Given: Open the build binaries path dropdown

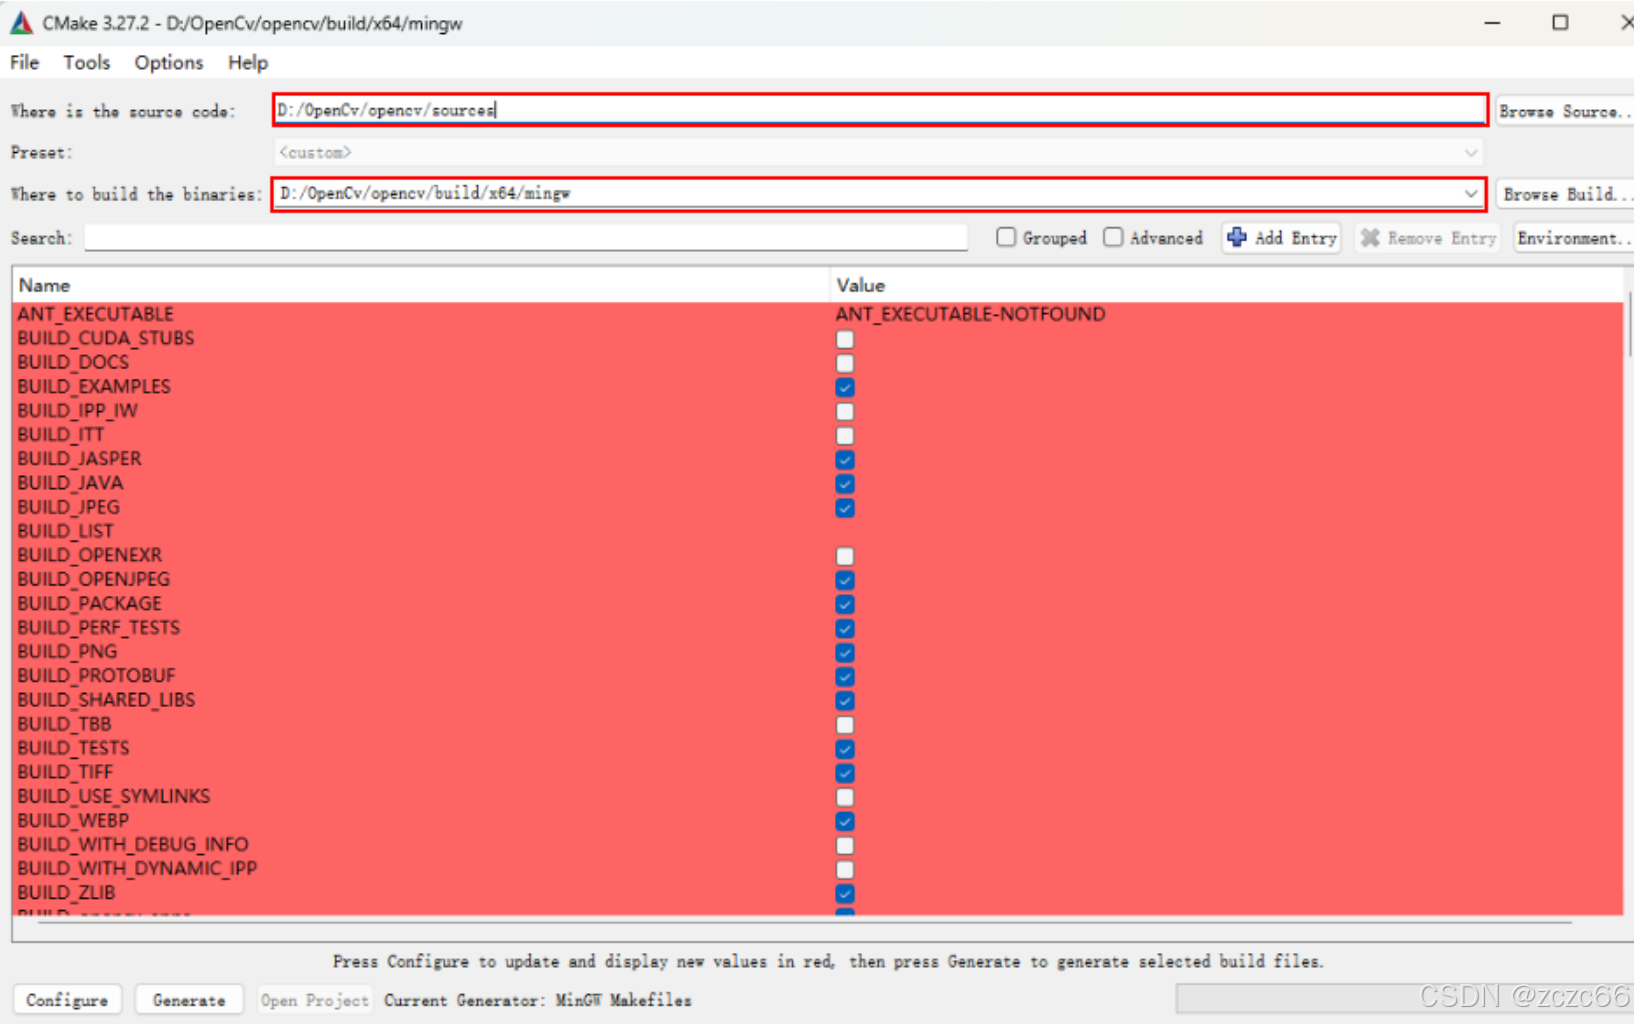Looking at the screenshot, I should 1470,193.
